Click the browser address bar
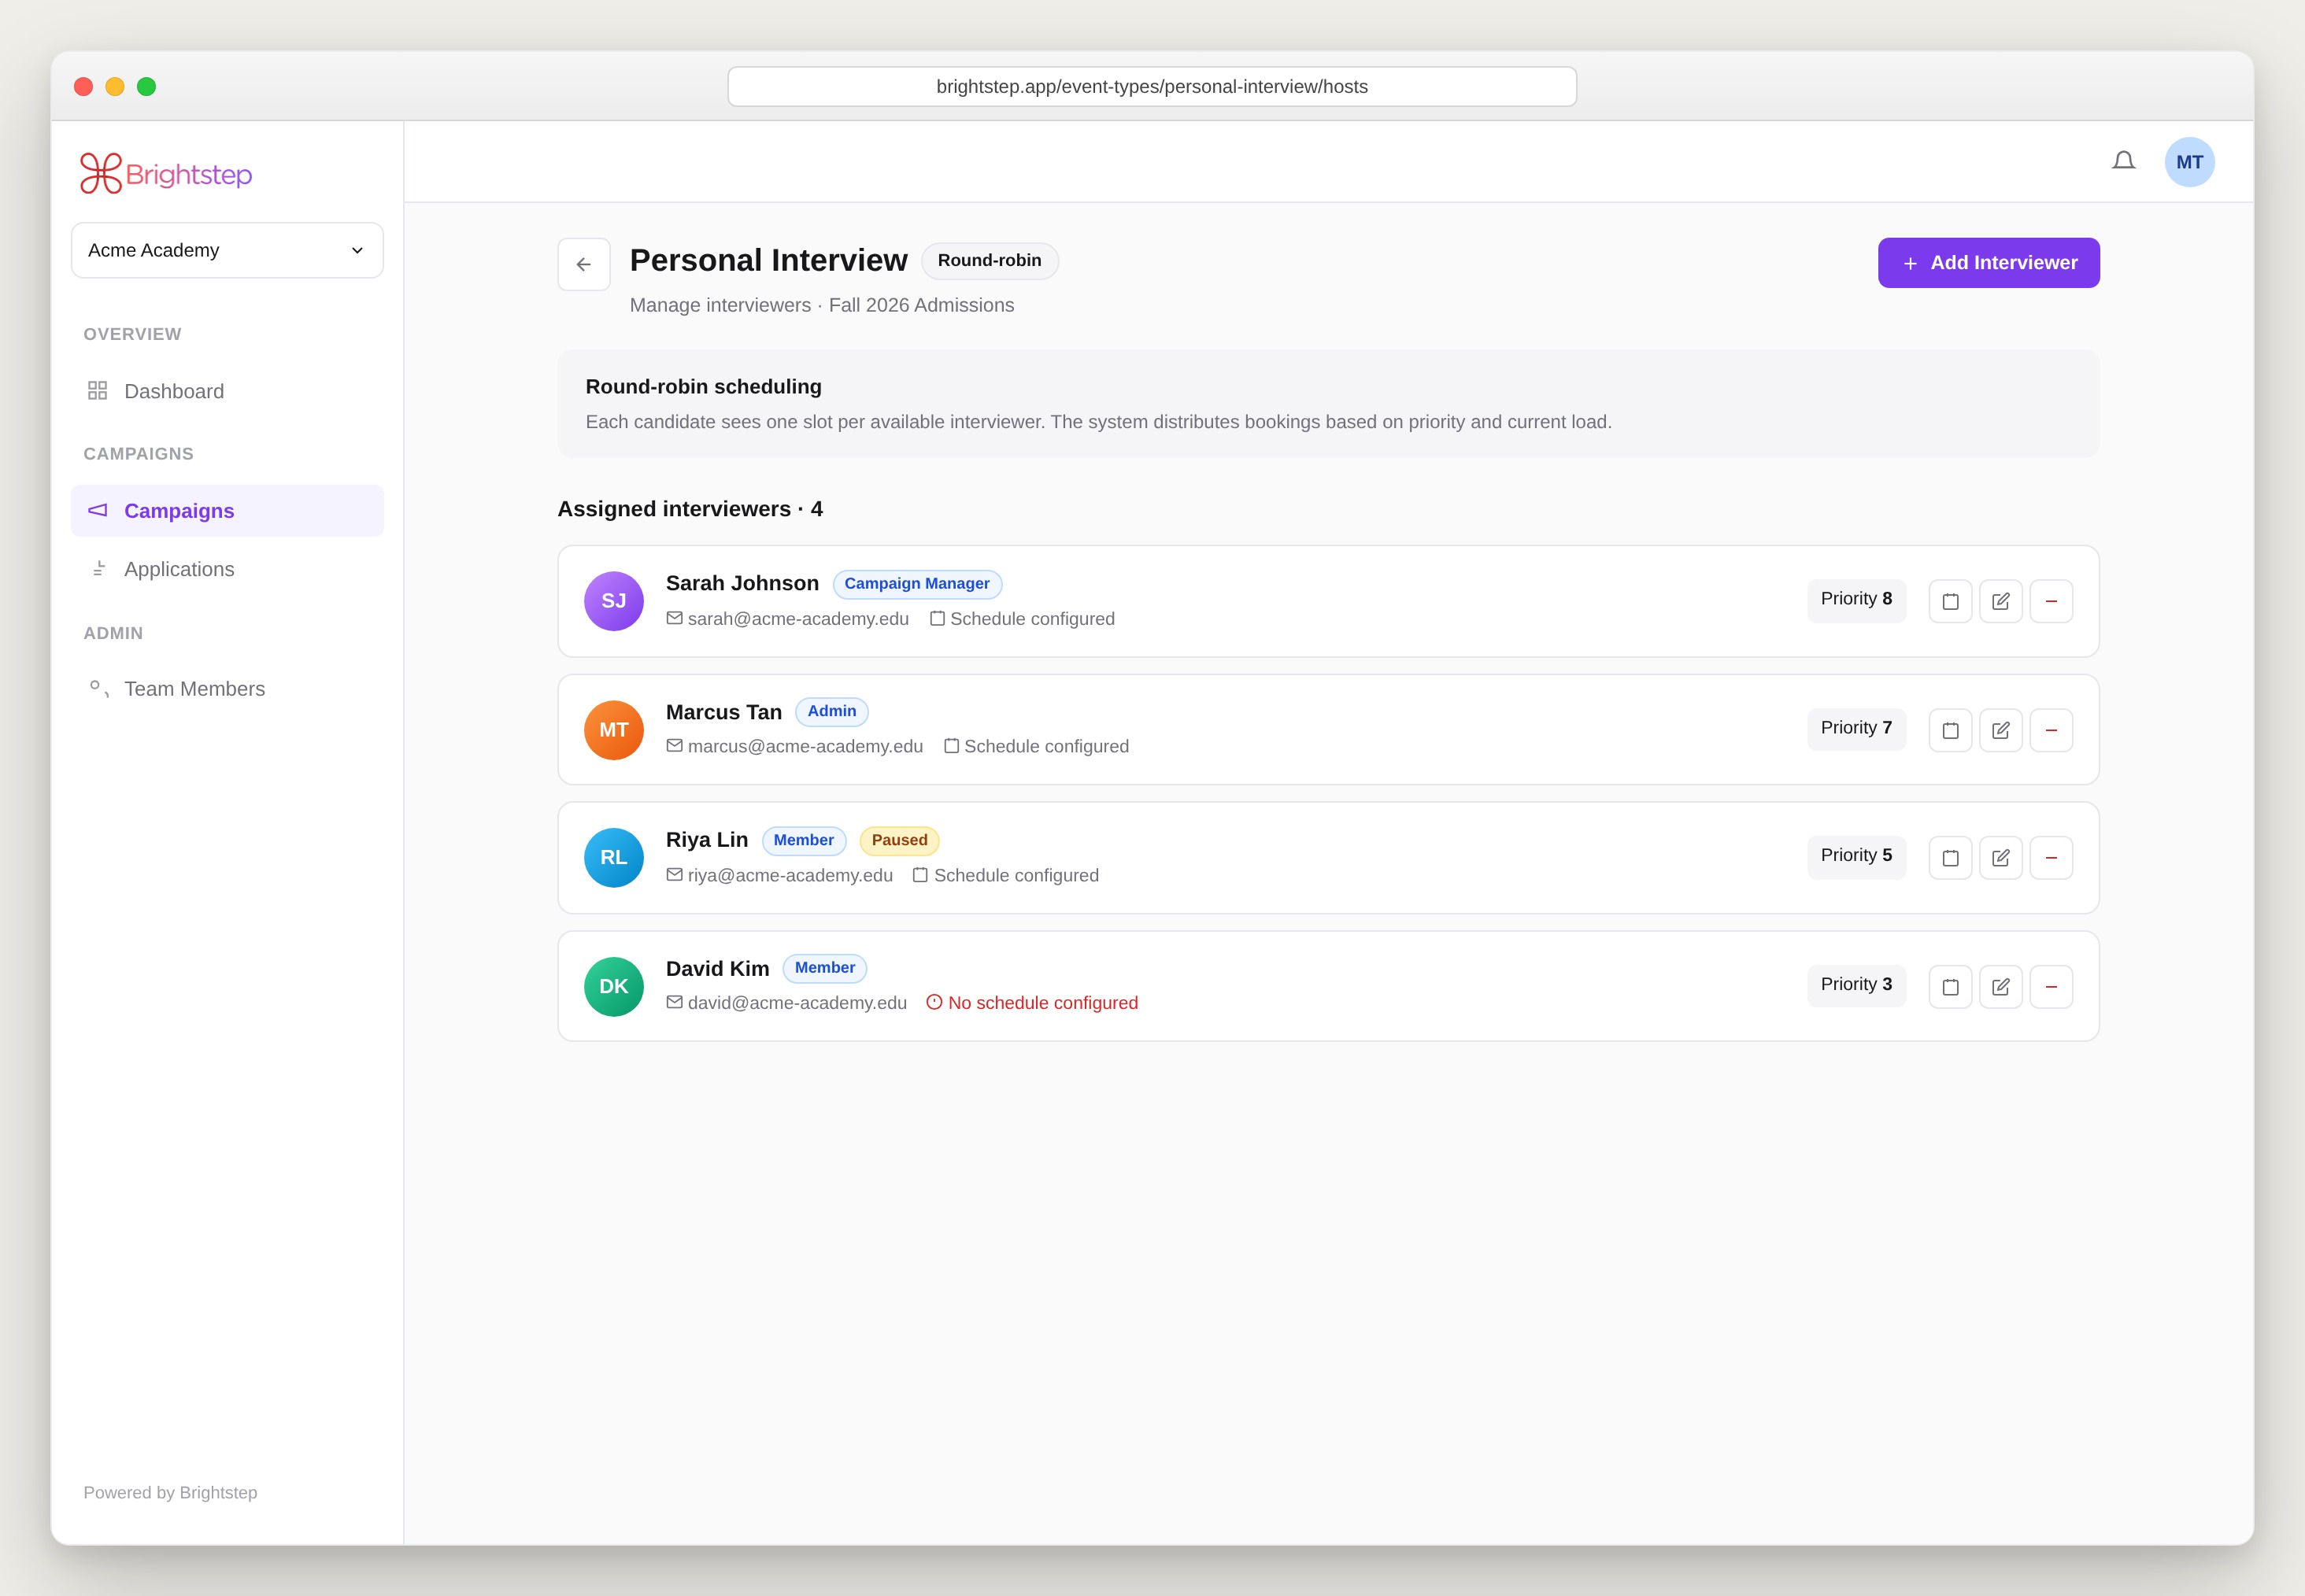This screenshot has height=1596, width=2305. point(1152,87)
